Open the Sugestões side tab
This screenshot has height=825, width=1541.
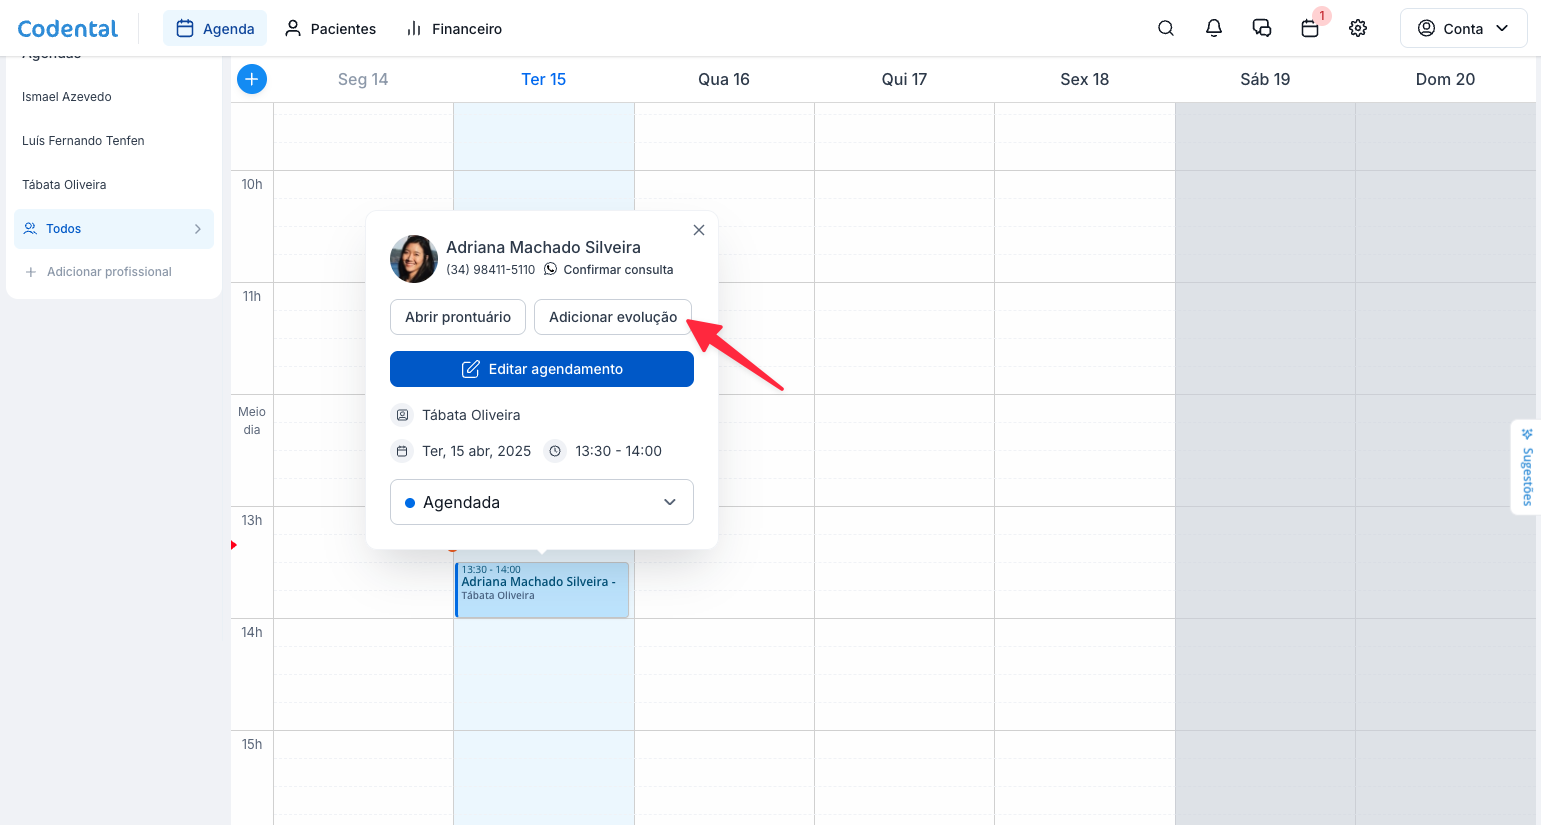1527,468
